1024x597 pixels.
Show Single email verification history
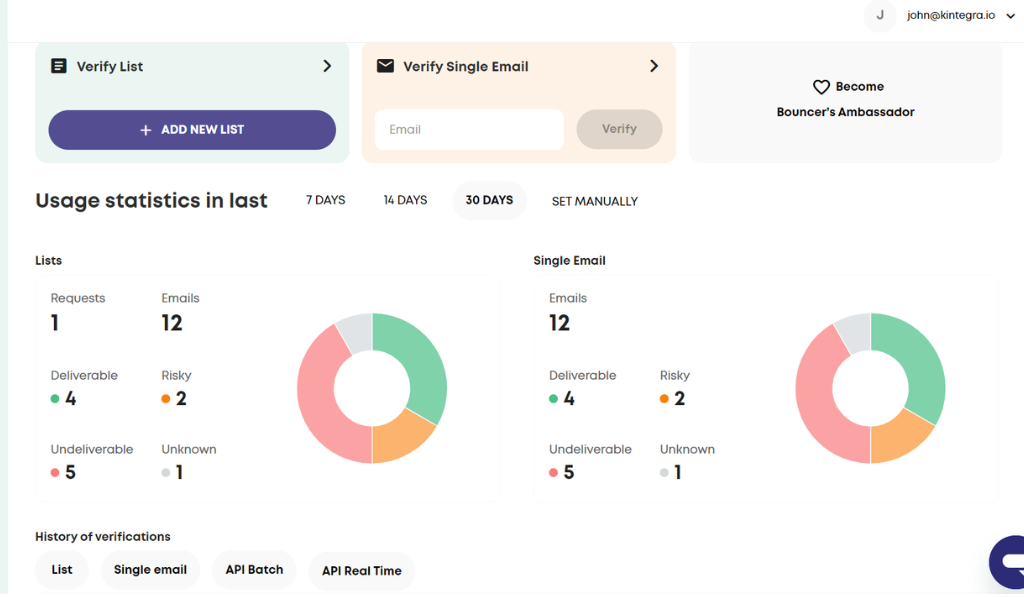(x=150, y=570)
